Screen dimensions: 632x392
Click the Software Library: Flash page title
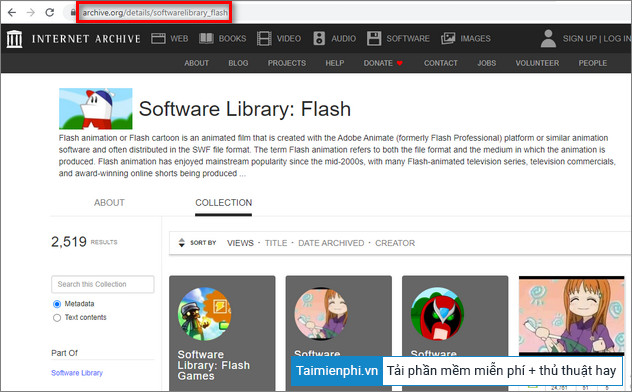[245, 109]
